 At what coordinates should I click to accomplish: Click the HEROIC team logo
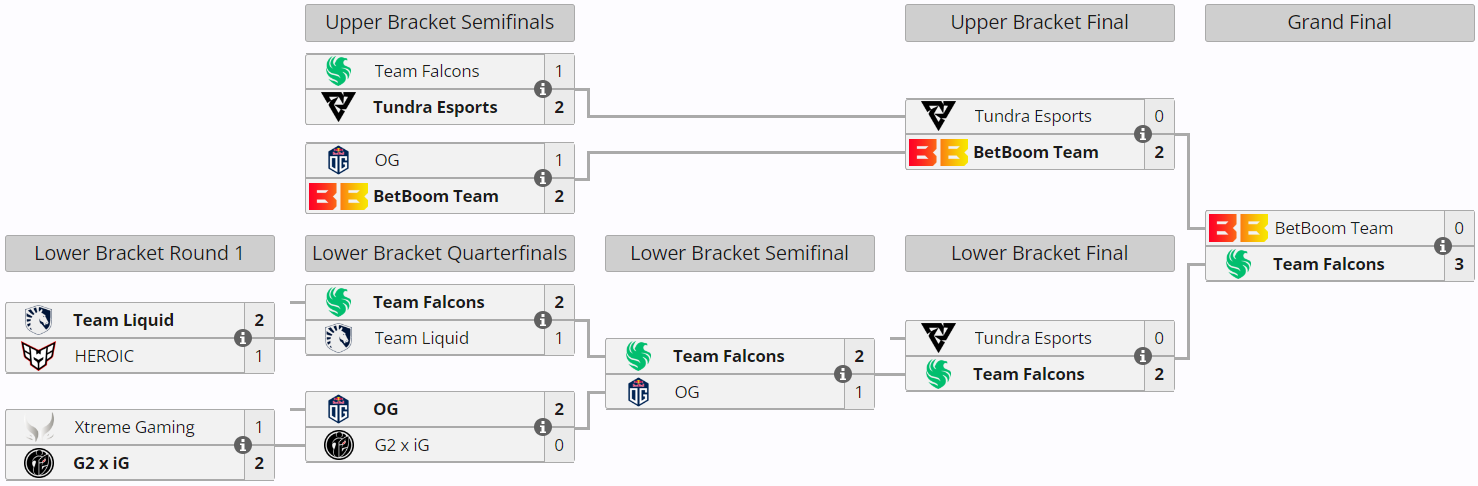[39, 356]
